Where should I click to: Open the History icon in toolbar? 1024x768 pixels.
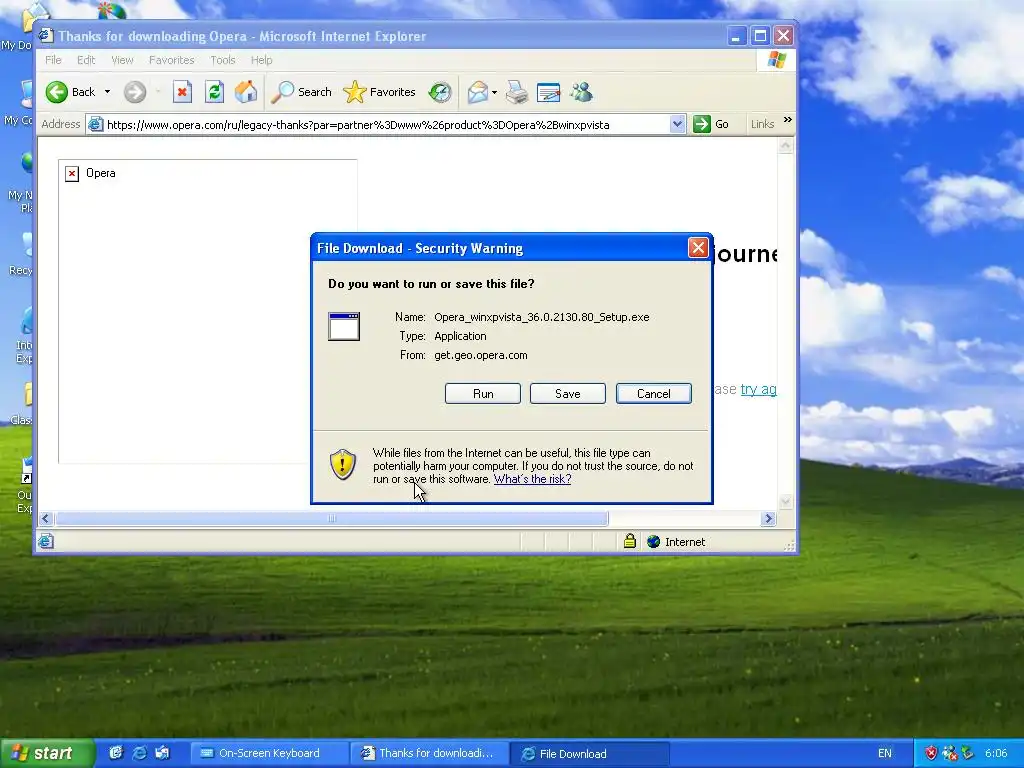tap(440, 92)
